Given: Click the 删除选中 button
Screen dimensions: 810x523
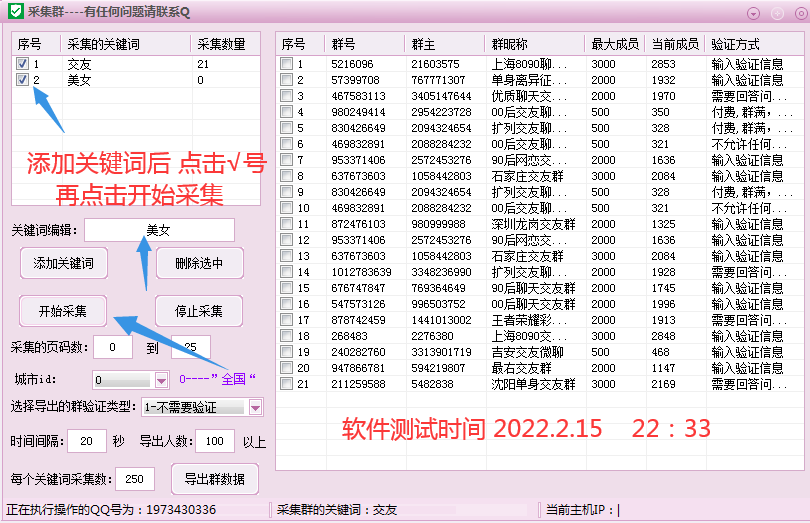Looking at the screenshot, I should (199, 264).
